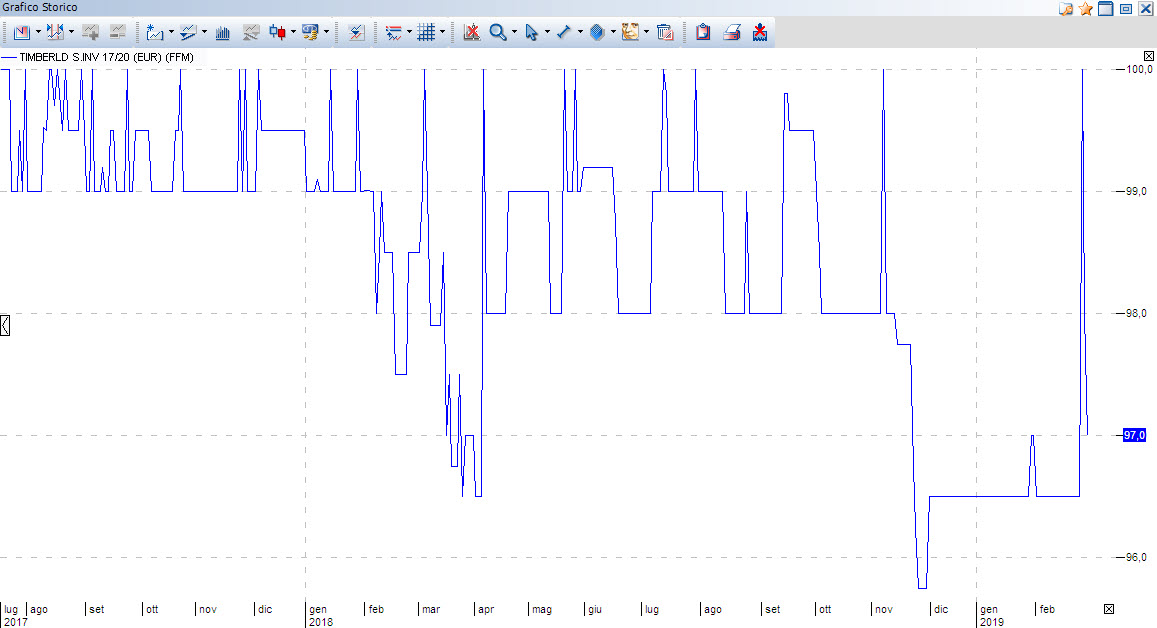This screenshot has height=628, width=1157.
Task: Toggle the X box beside the time axis
Action: (1108, 609)
